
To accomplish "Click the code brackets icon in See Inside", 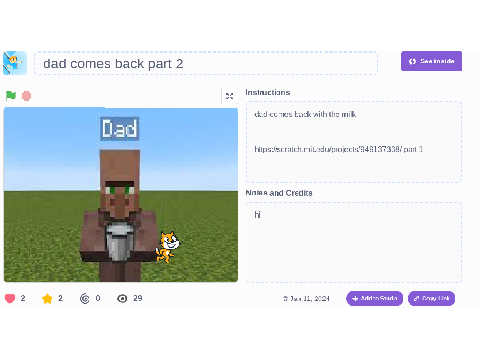I will click(x=412, y=61).
